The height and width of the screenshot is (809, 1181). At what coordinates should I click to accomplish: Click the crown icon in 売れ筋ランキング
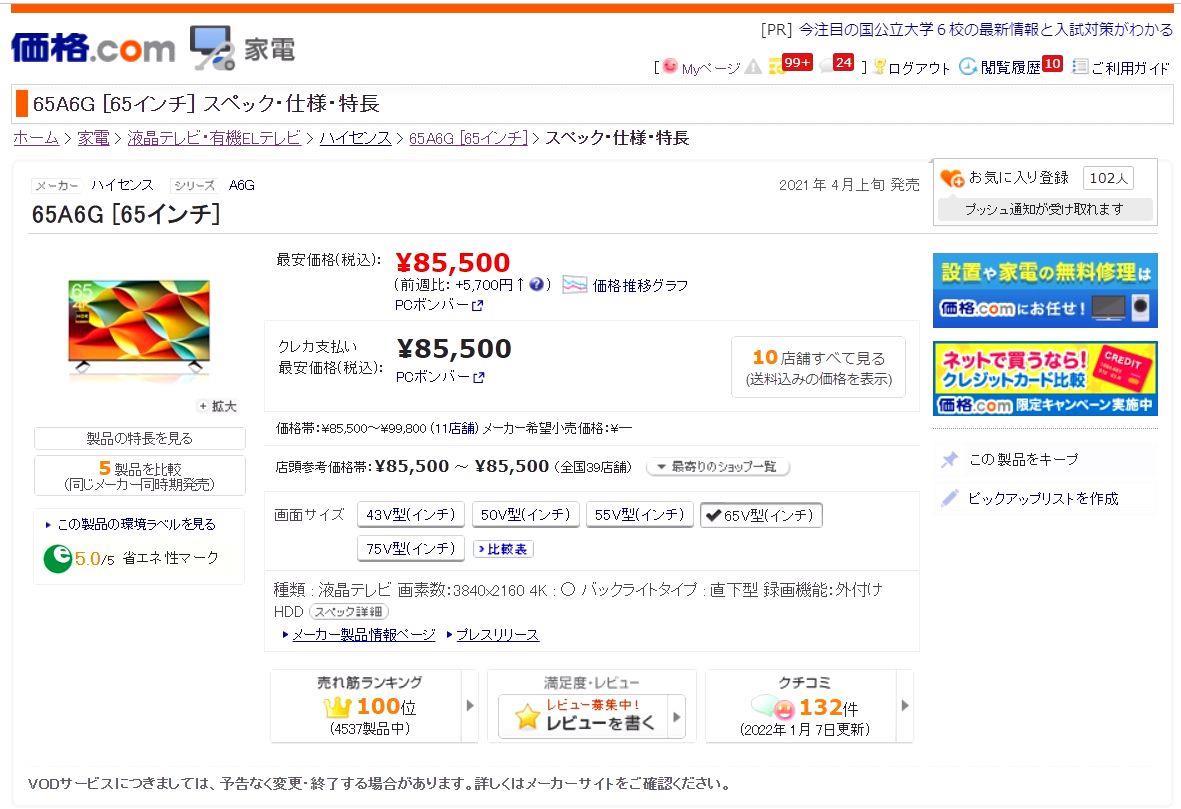[x=337, y=707]
